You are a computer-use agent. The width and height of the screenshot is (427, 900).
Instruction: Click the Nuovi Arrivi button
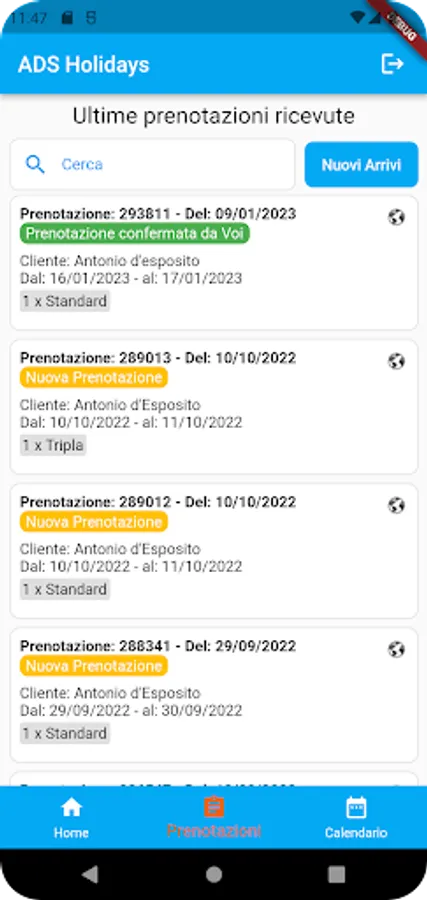pos(361,165)
